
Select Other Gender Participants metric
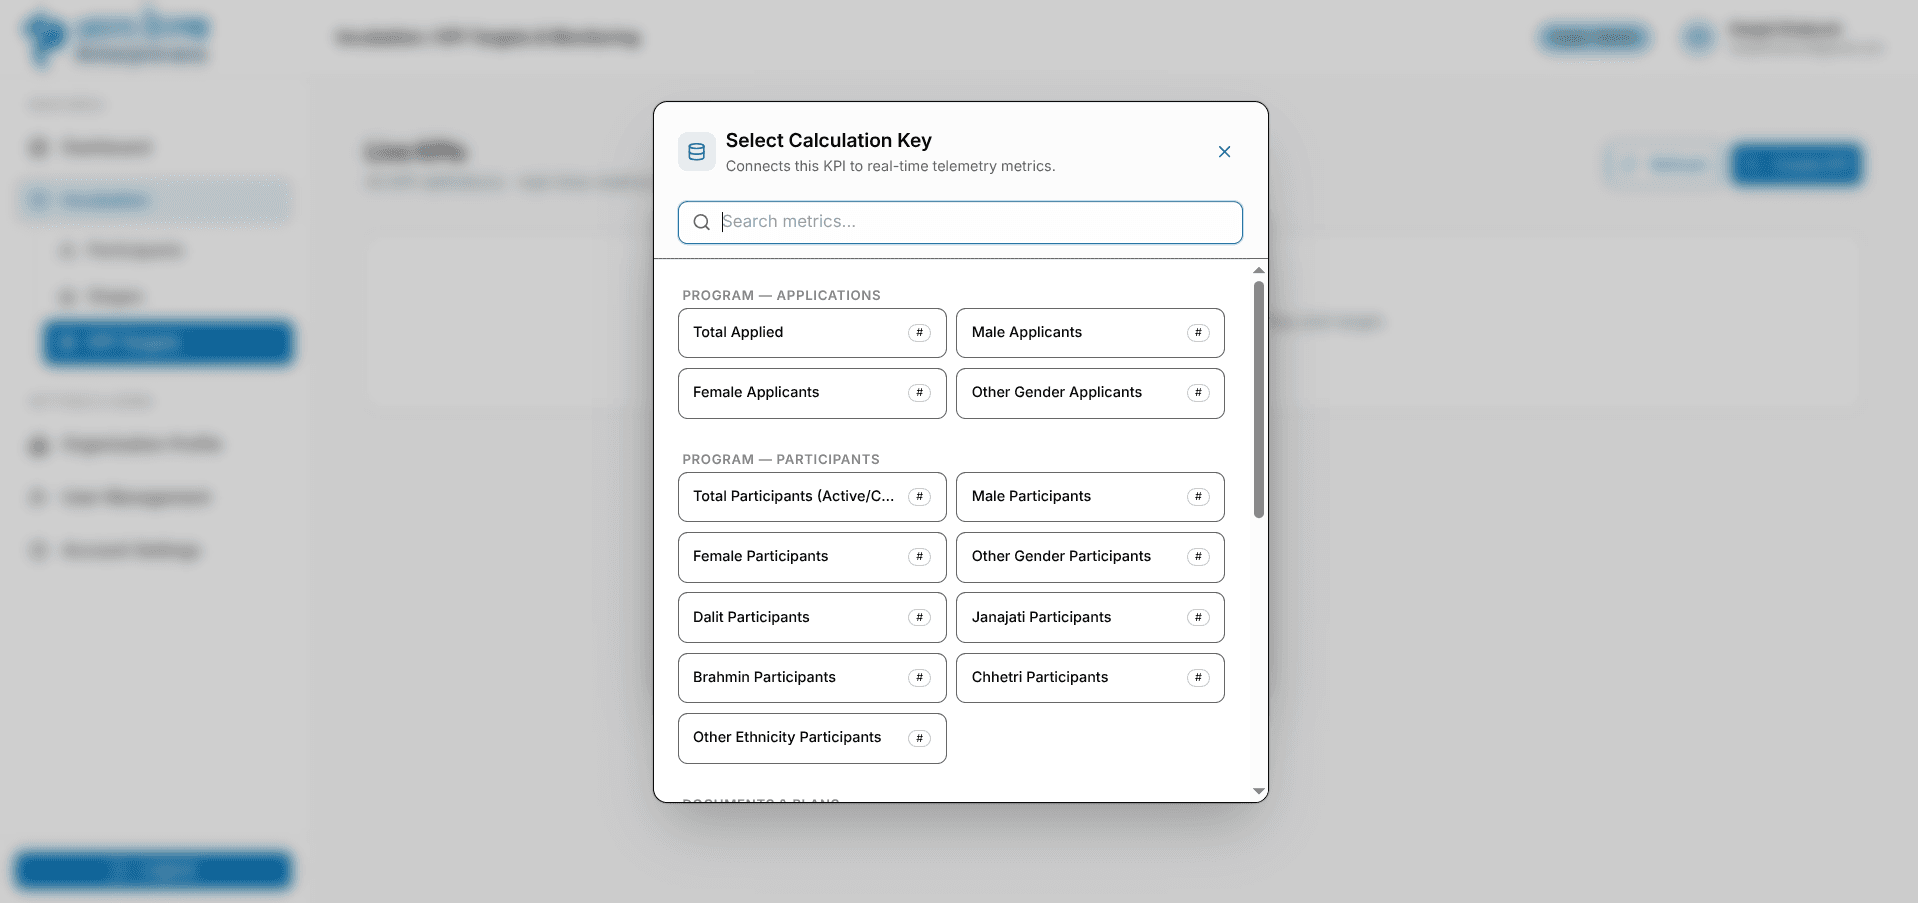point(1090,557)
